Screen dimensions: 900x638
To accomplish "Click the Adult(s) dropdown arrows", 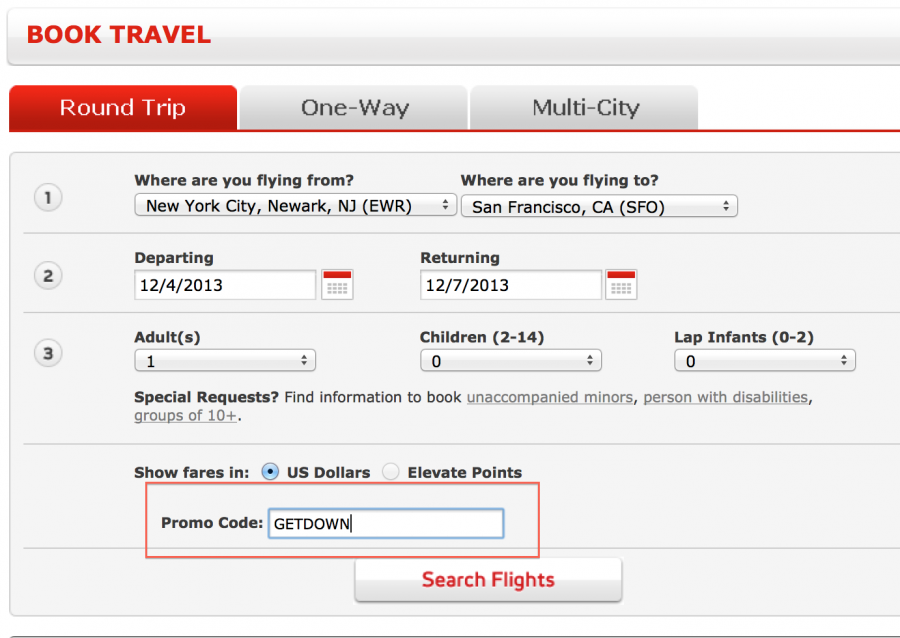I will click(x=303, y=360).
